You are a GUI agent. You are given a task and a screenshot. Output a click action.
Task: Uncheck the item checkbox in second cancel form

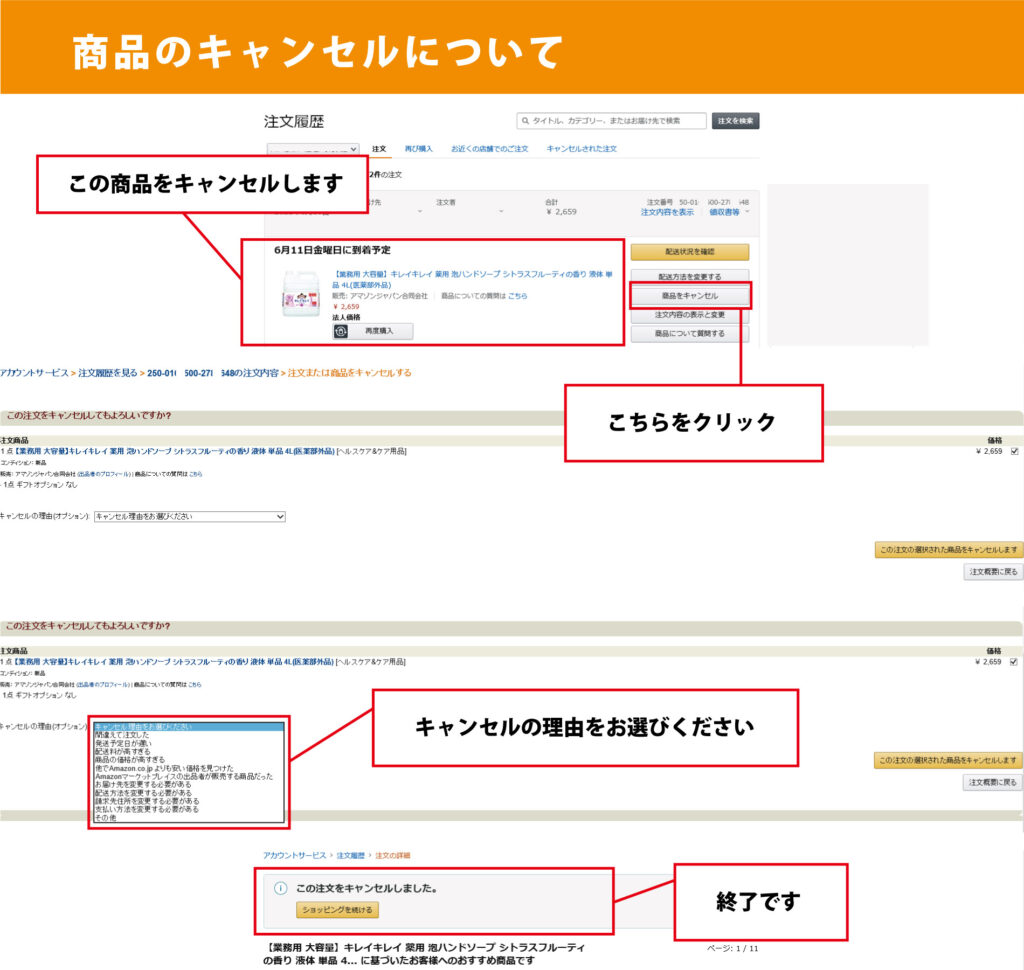point(1014,662)
